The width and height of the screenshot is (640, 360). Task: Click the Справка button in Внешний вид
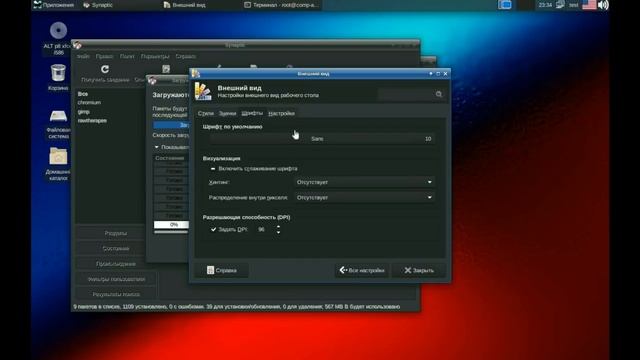pos(222,270)
